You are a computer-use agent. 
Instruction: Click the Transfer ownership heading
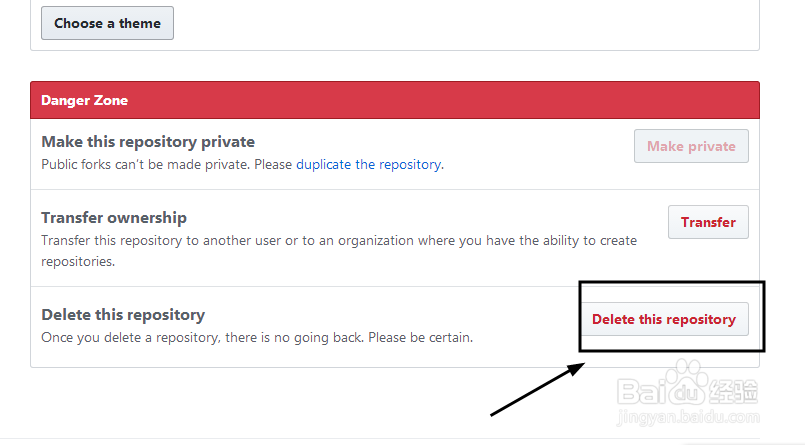tap(114, 218)
